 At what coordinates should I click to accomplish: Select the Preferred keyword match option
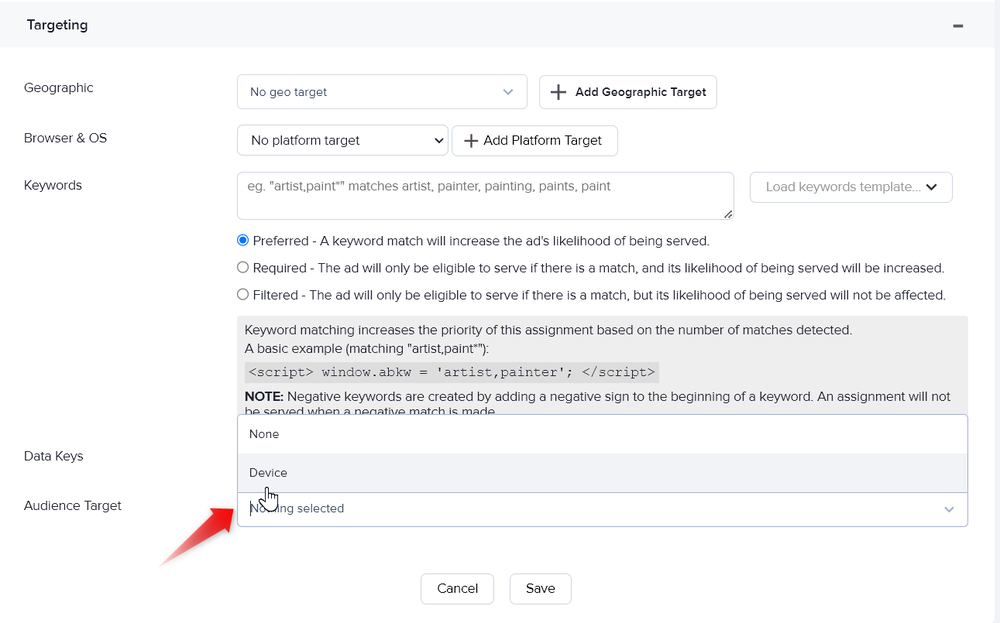[x=242, y=240]
